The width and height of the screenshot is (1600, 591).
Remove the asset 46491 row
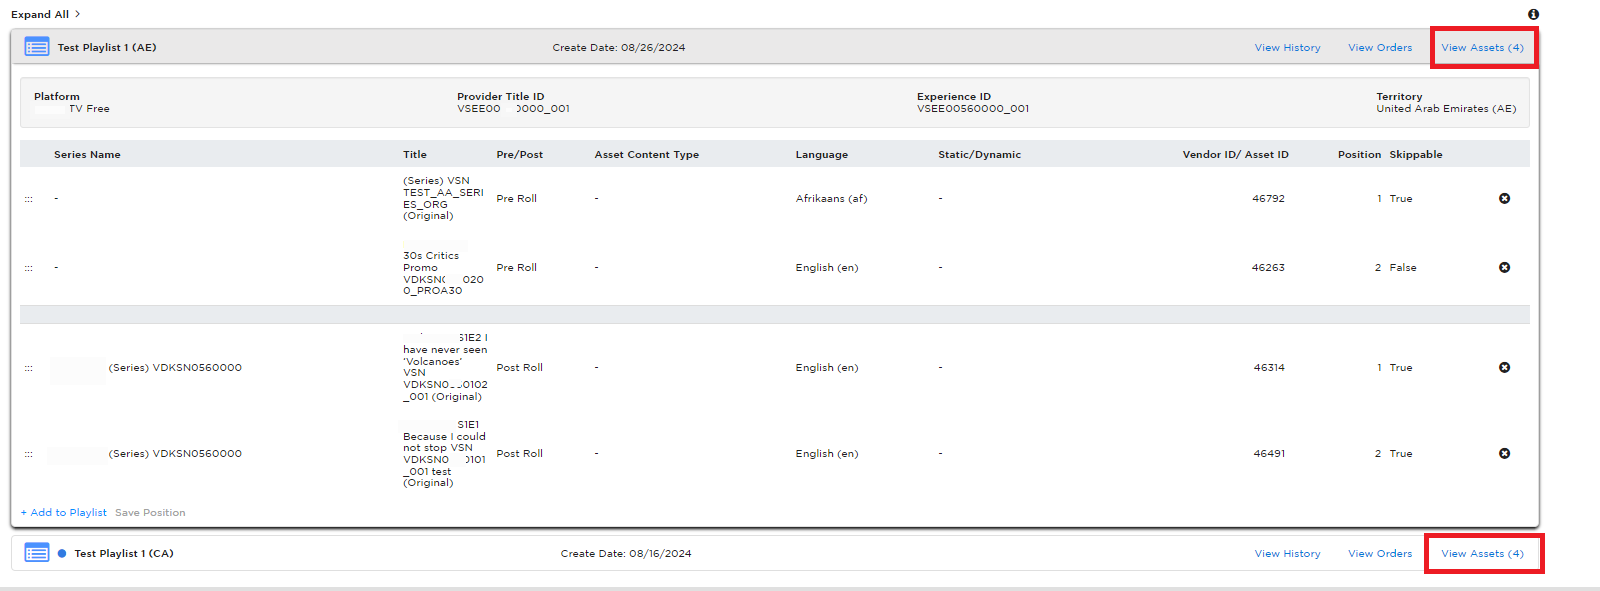tap(1504, 453)
